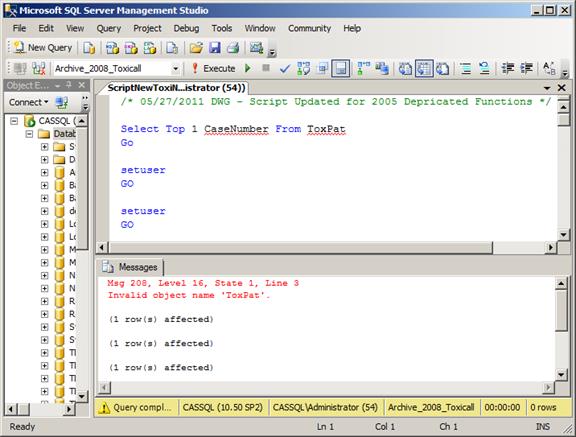
Task: Click Specify Values for Template Parameters icon
Action: tap(550, 68)
